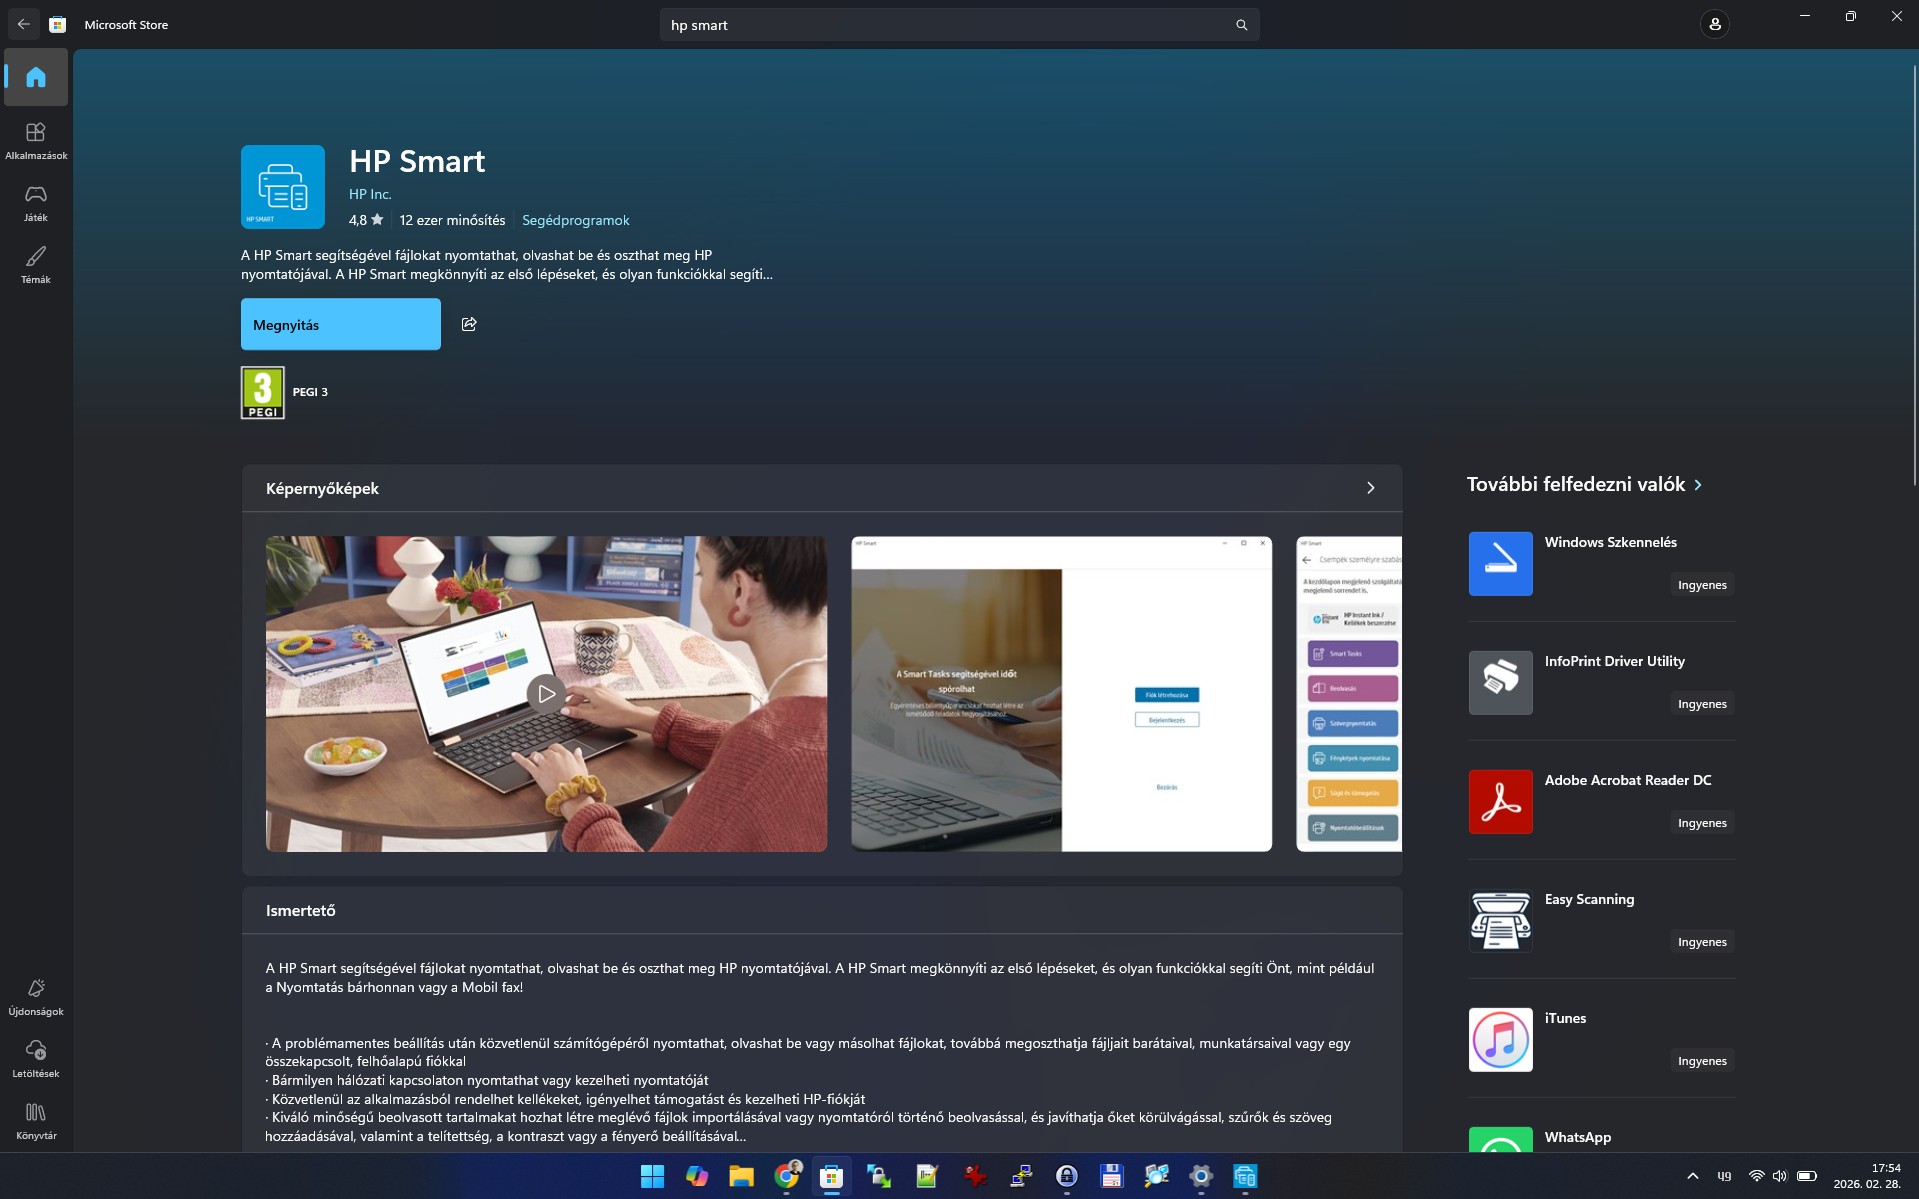The width and height of the screenshot is (1919, 1199).
Task: Open the Megnyitás button for HP Smart
Action: [x=340, y=324]
